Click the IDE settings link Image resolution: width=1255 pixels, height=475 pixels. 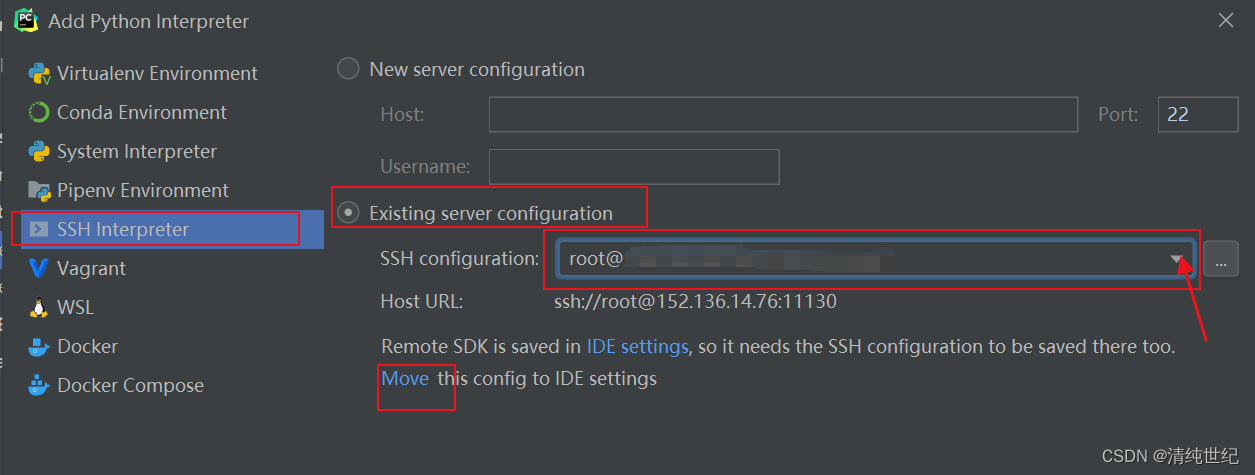637,347
